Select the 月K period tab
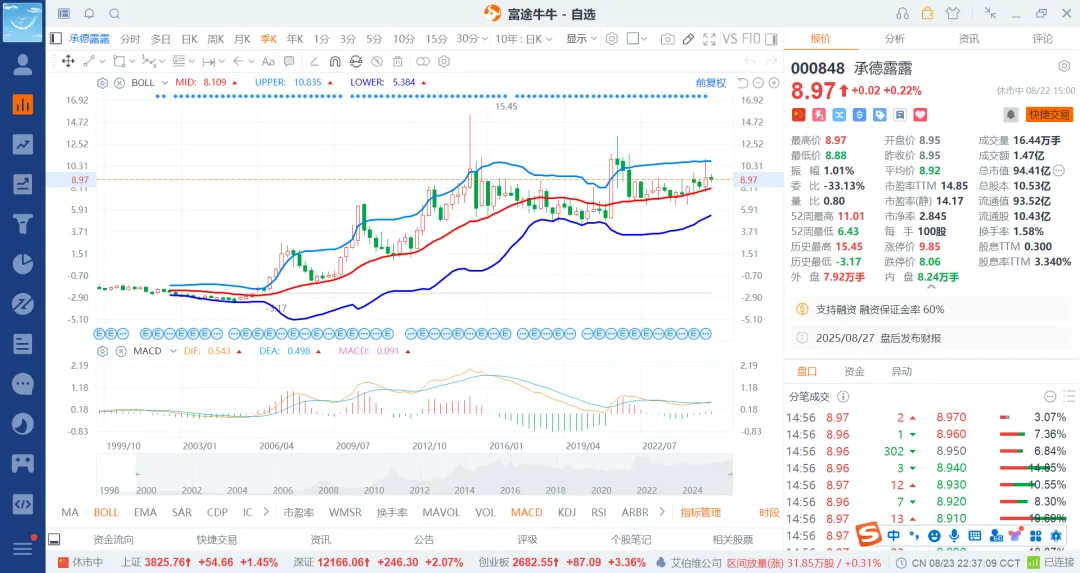 click(242, 39)
